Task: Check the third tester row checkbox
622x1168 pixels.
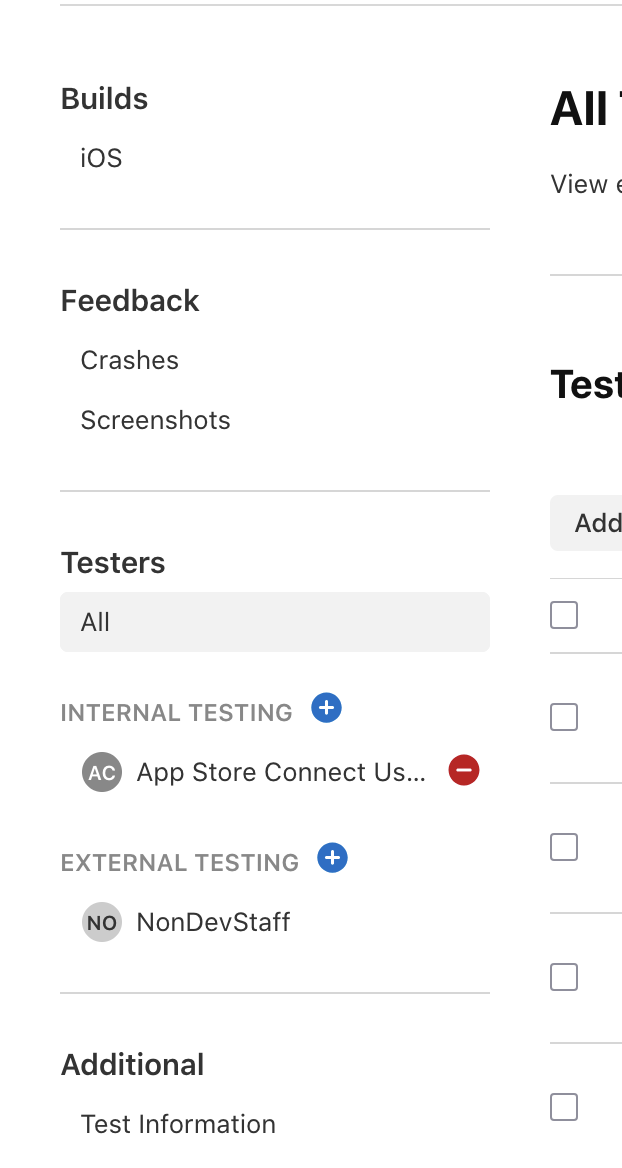Action: pos(564,977)
